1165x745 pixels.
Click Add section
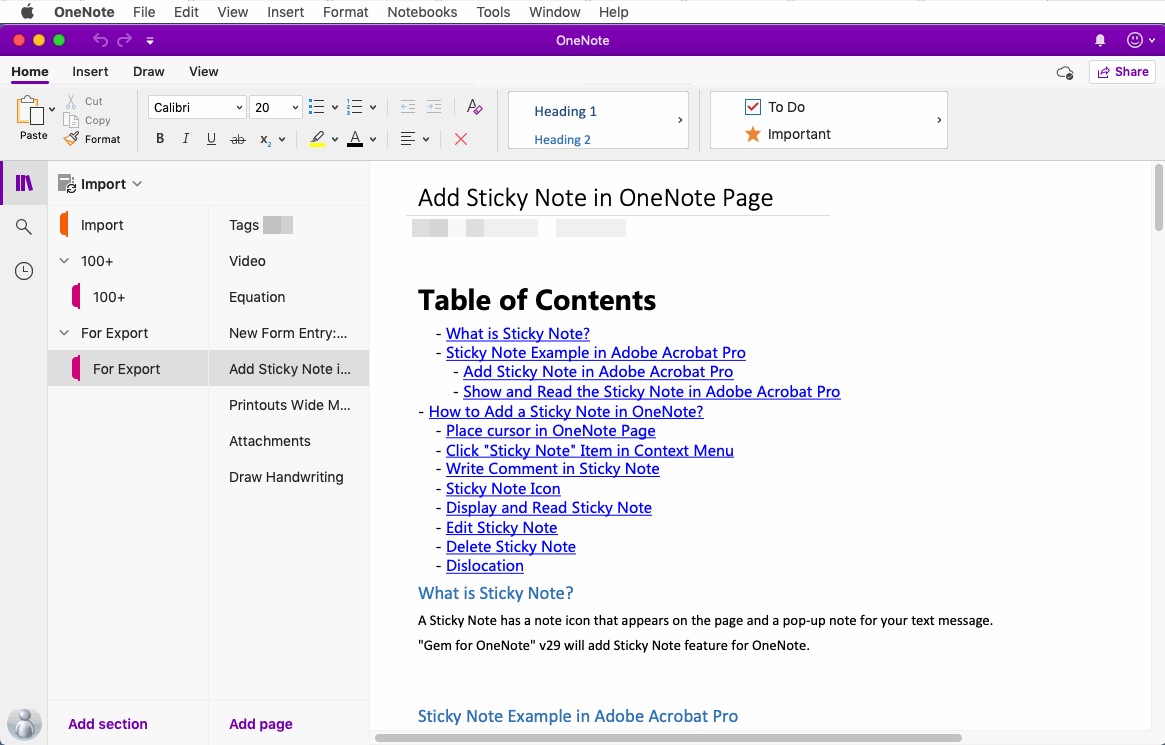[108, 724]
